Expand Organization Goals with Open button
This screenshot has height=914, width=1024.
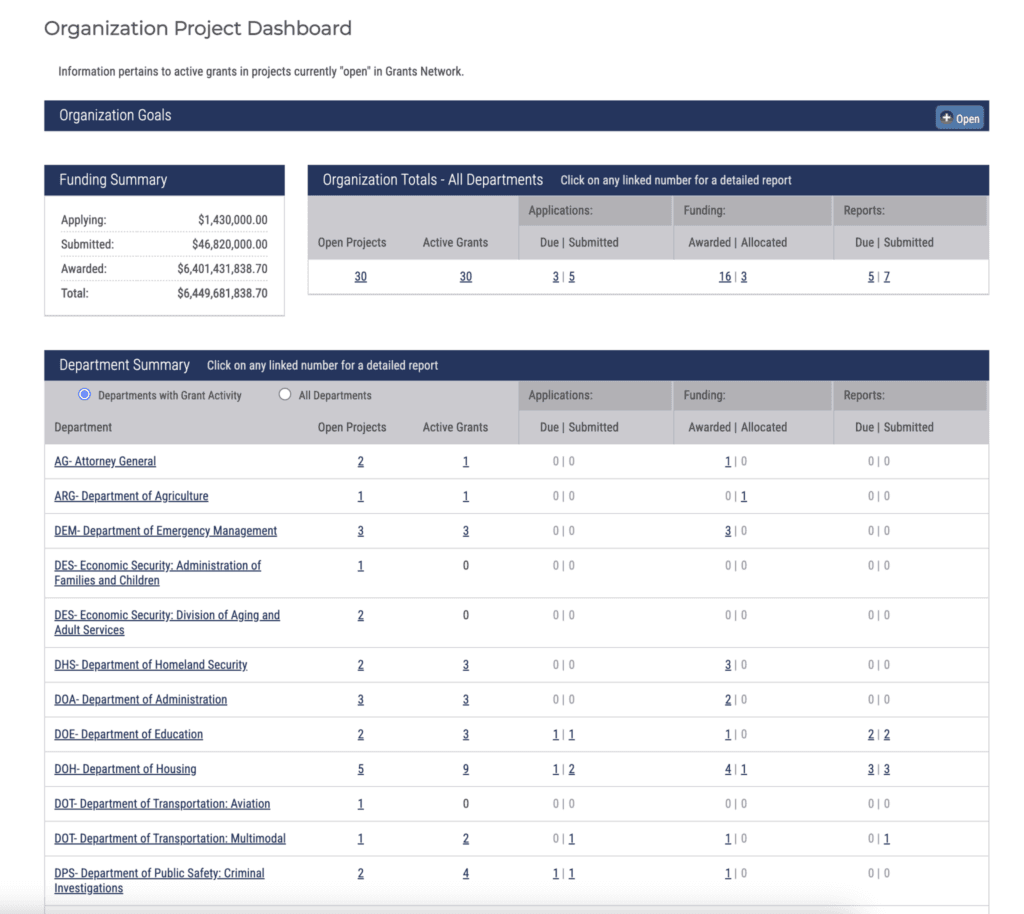(x=960, y=118)
